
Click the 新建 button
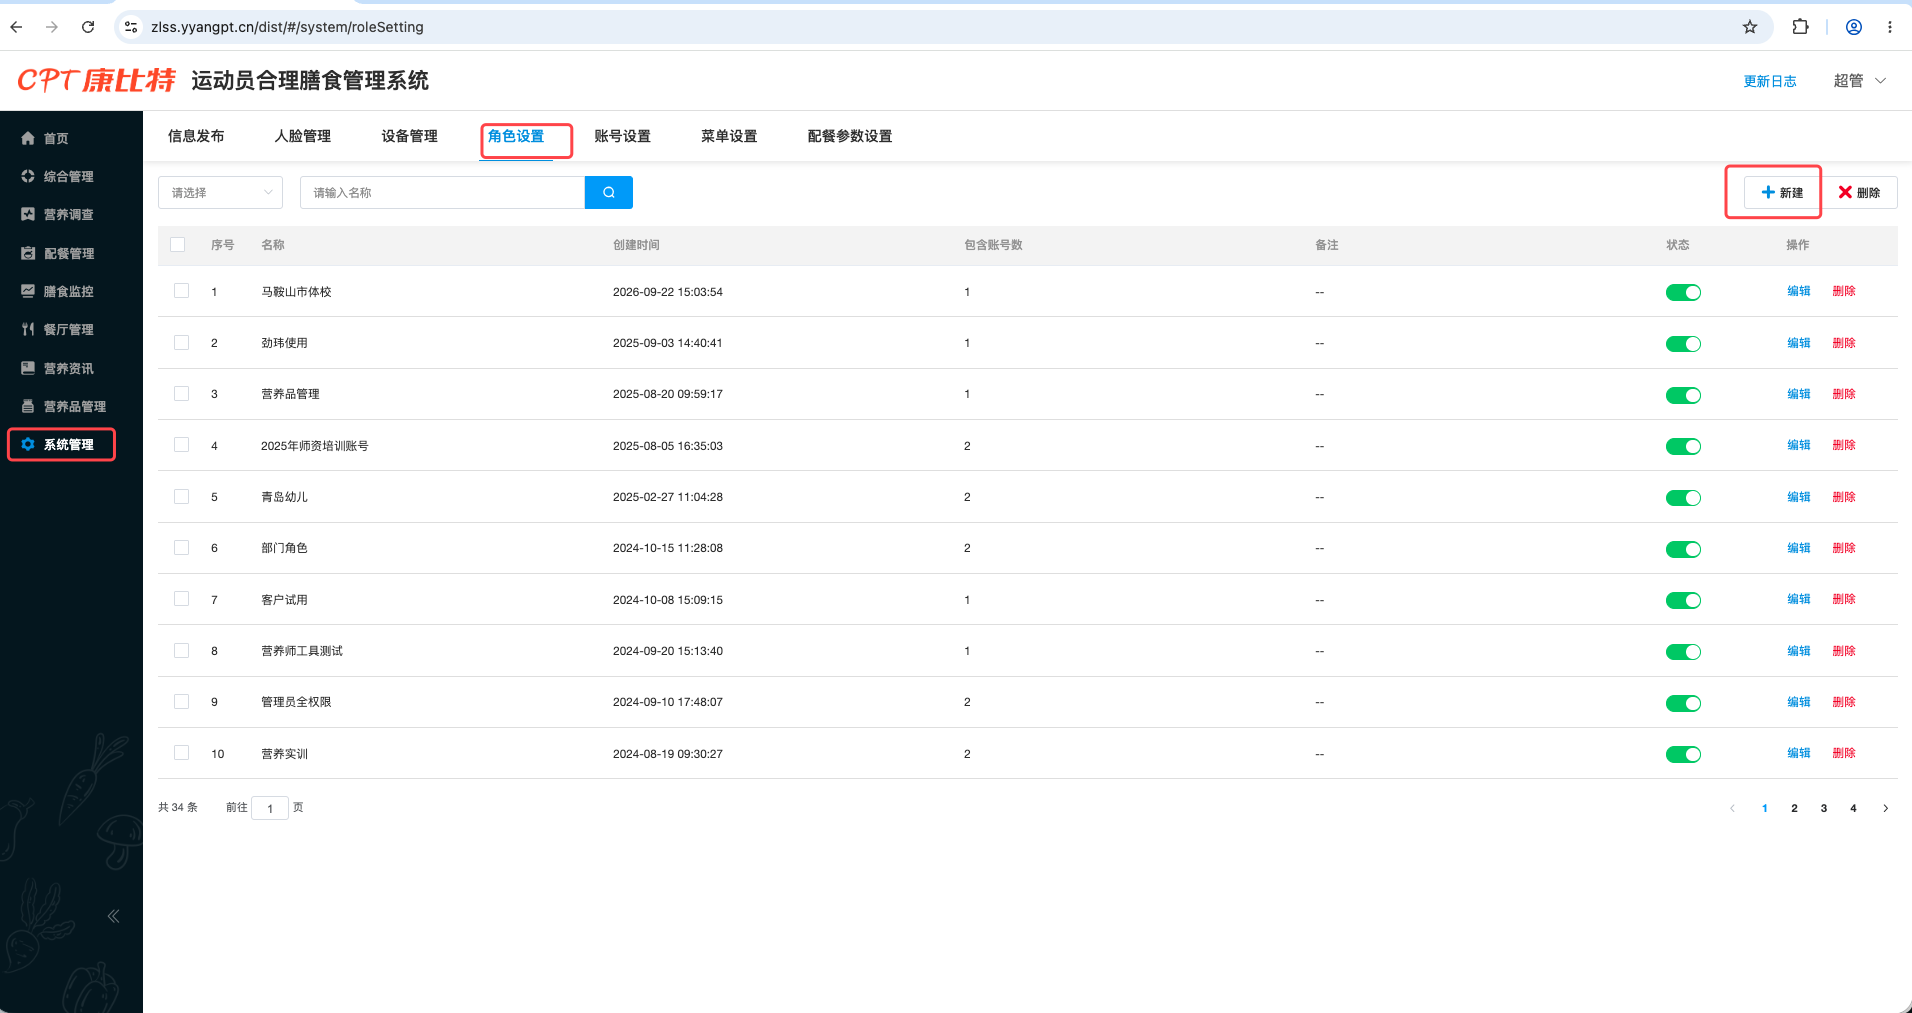coord(1782,192)
